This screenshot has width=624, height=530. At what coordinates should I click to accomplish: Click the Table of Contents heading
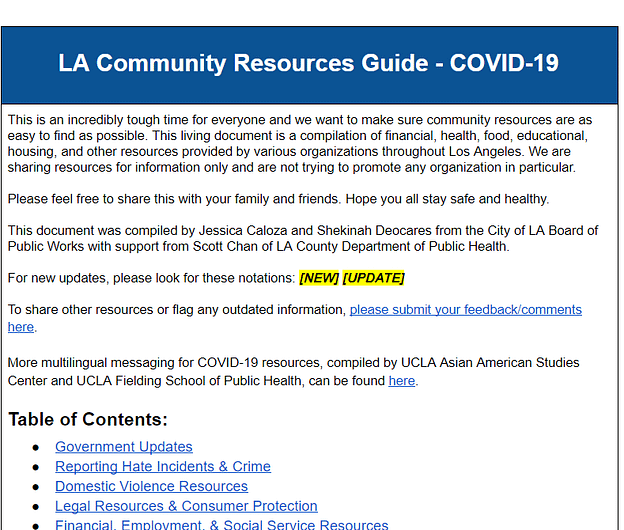click(88, 419)
